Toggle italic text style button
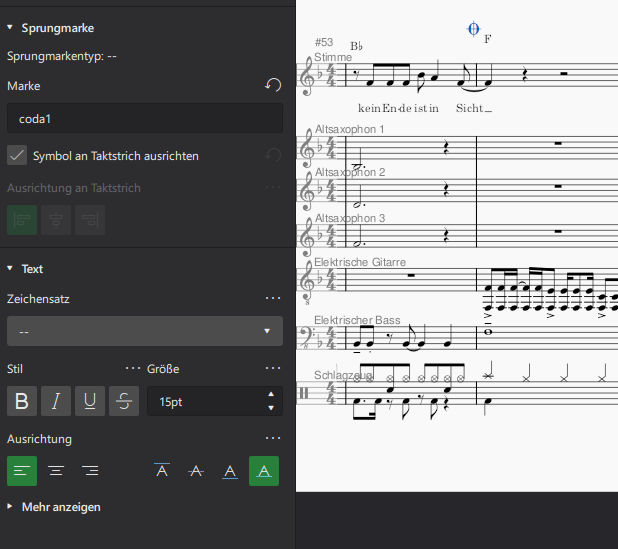 56,401
